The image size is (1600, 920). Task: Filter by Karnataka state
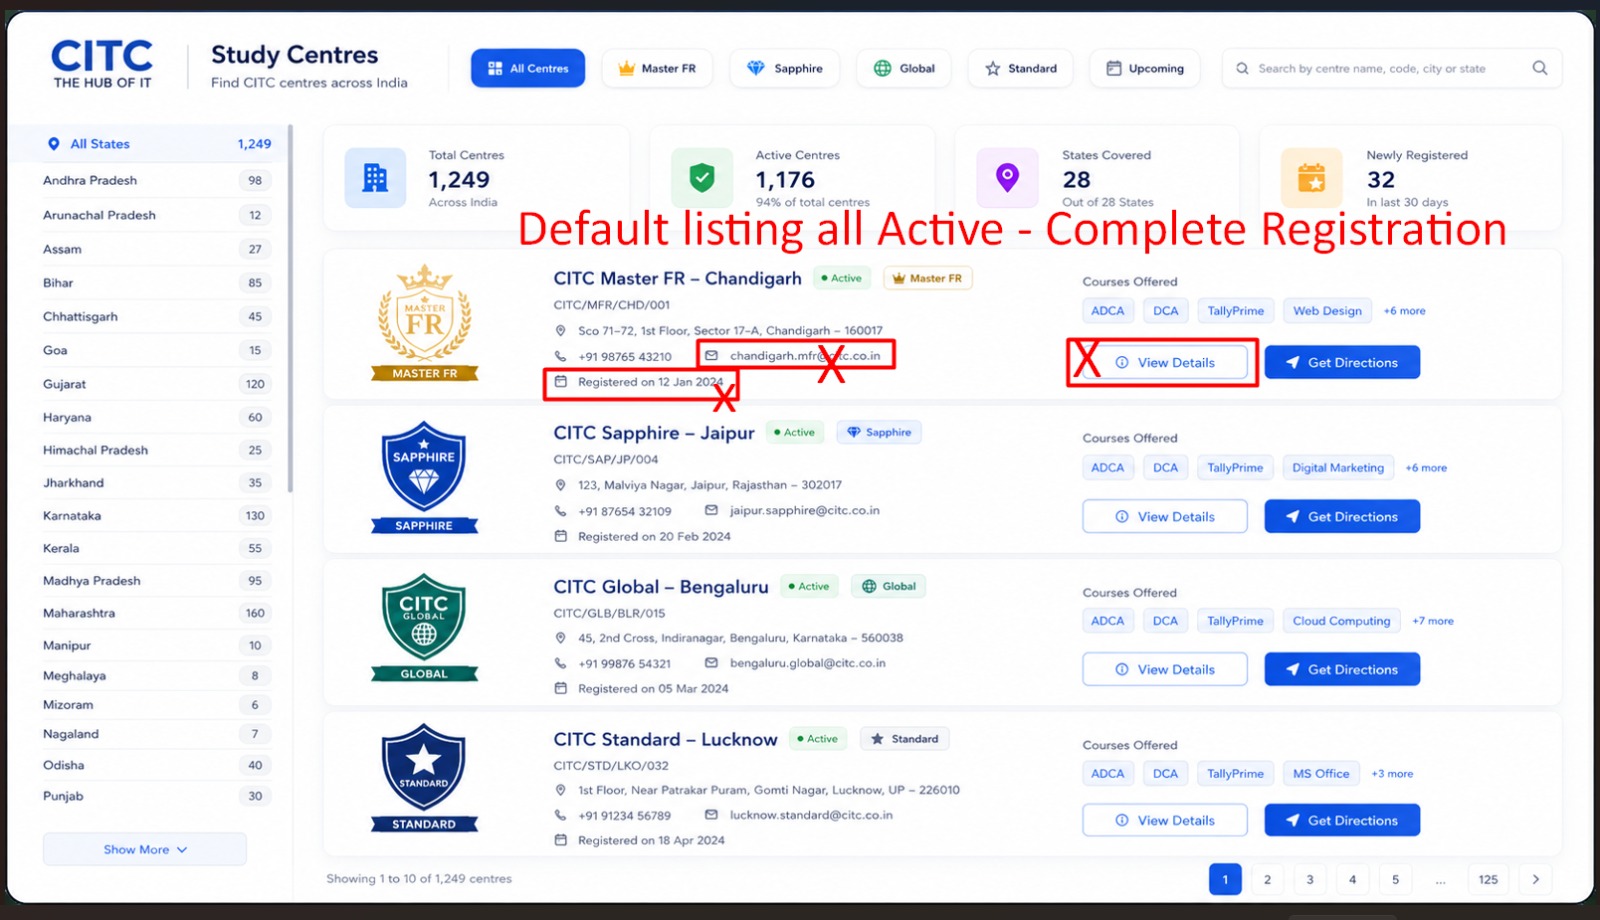point(156,516)
